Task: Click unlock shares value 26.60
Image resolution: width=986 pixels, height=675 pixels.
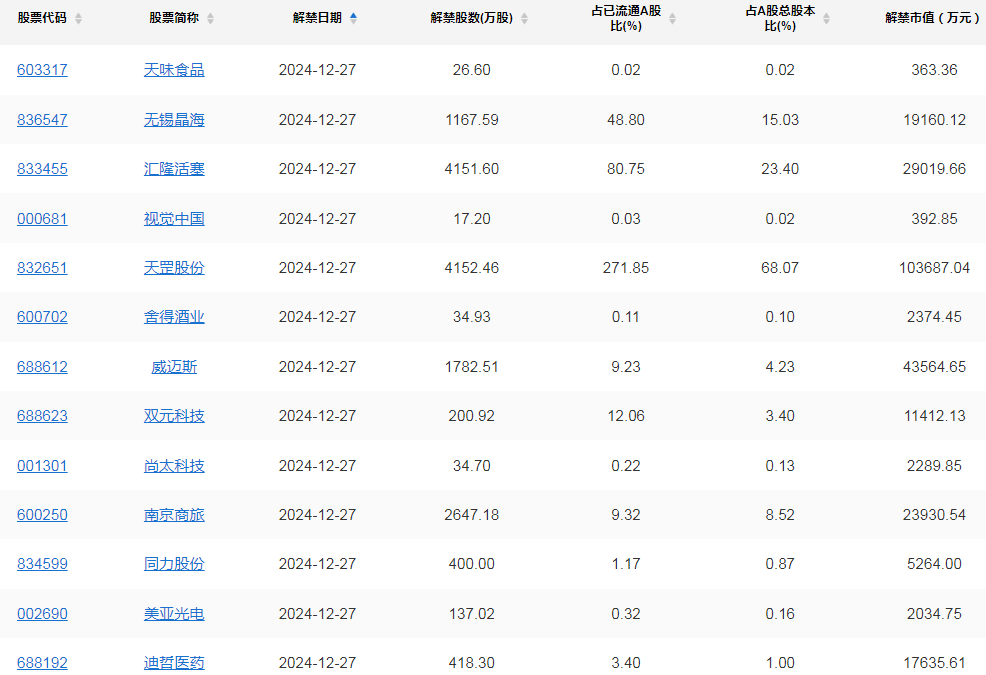Action: click(472, 70)
